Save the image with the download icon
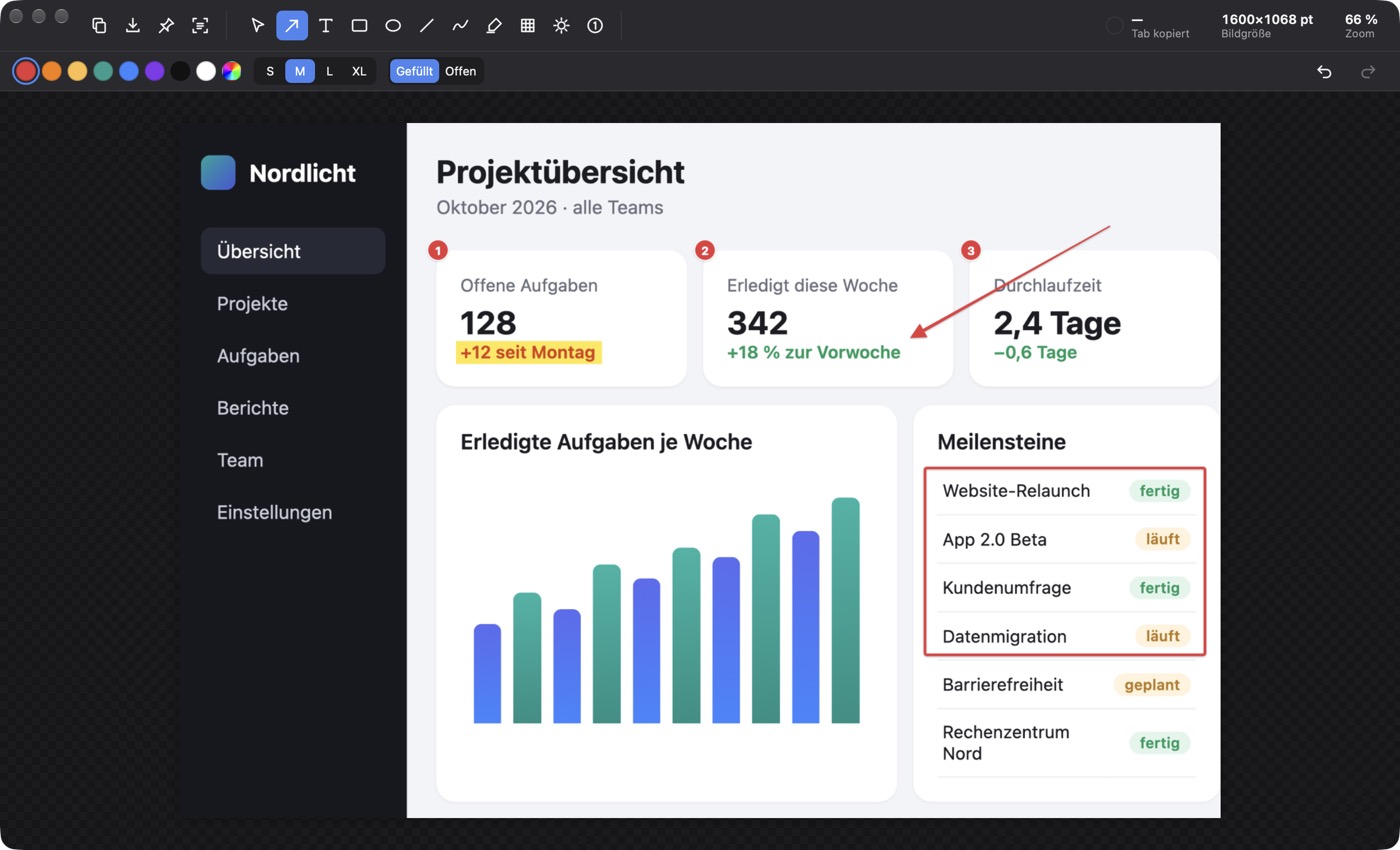Image resolution: width=1400 pixels, height=850 pixels. [133, 26]
